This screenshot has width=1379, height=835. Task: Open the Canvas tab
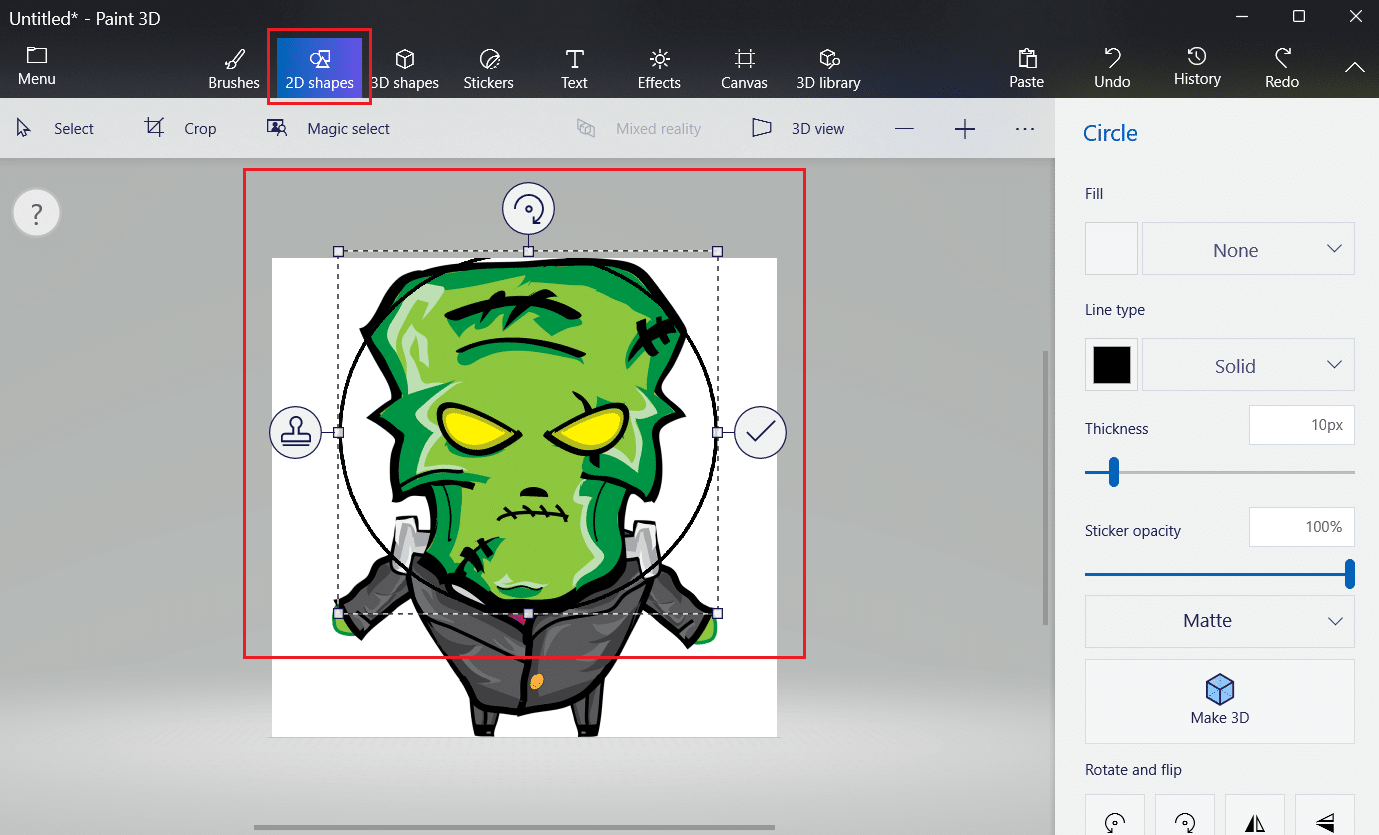tap(744, 68)
